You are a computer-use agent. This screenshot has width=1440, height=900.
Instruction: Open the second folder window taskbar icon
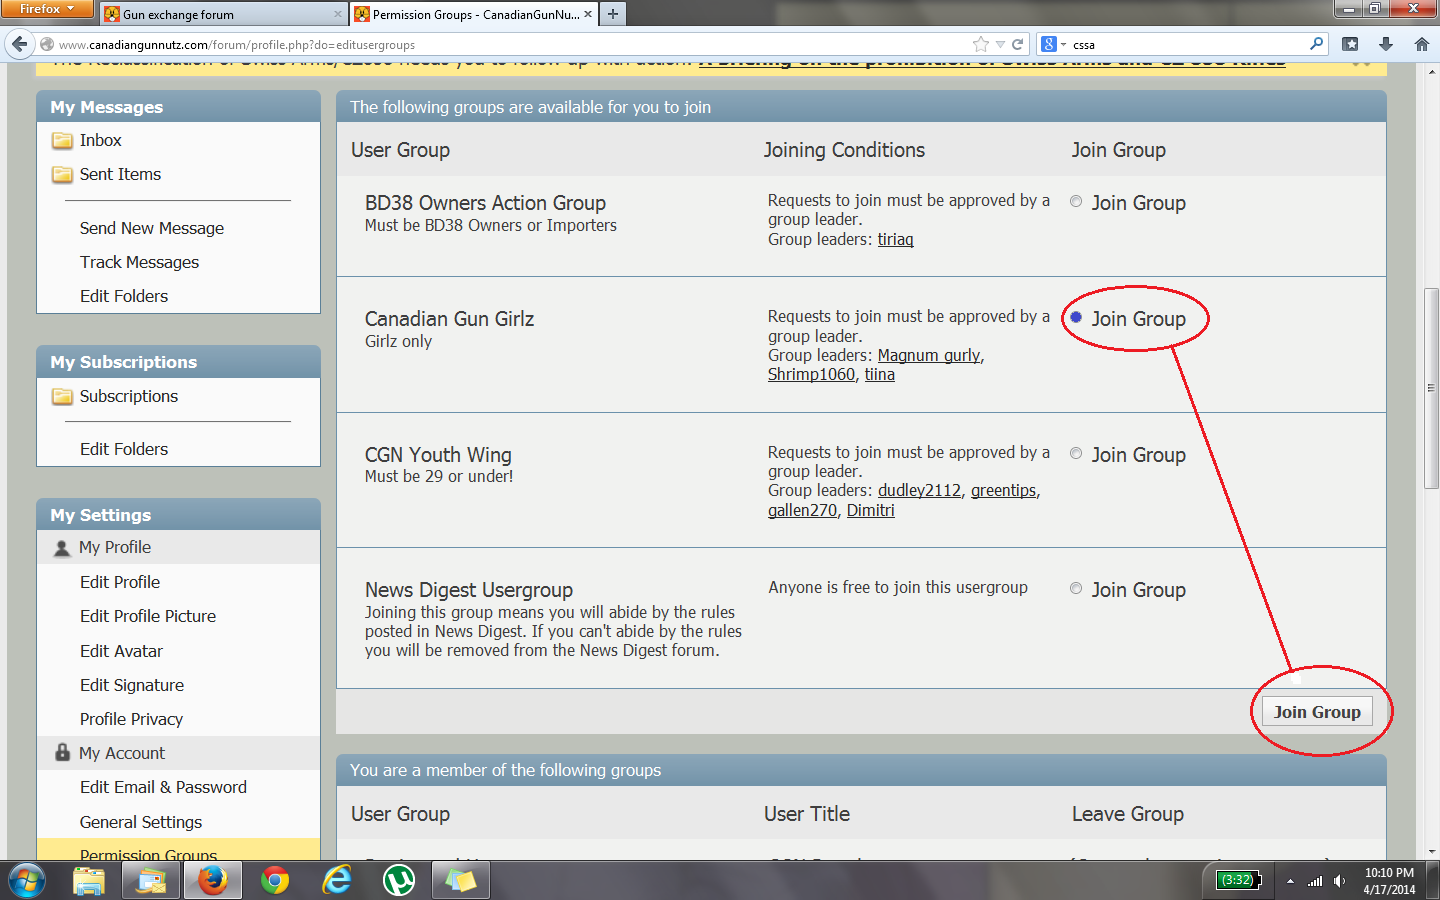[x=151, y=881]
